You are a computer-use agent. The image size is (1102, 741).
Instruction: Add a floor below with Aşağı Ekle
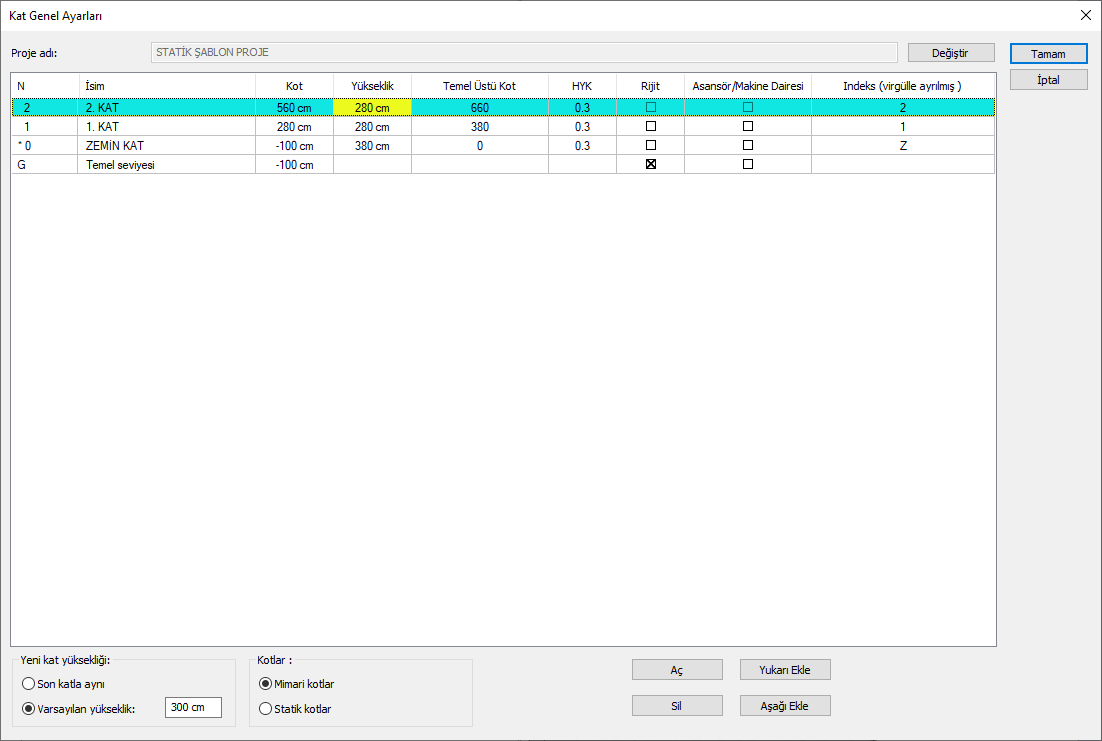[x=784, y=706]
